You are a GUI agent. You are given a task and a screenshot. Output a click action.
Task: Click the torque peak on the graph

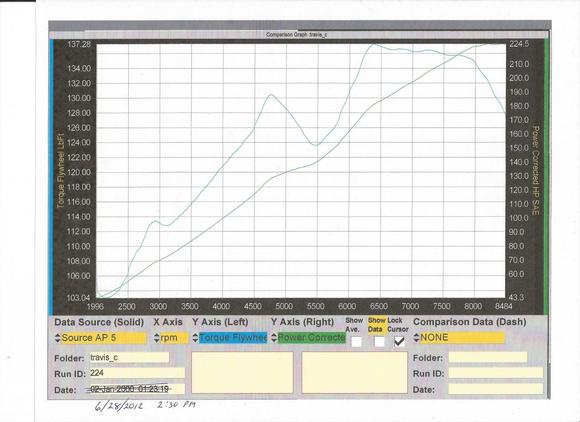coord(374,44)
